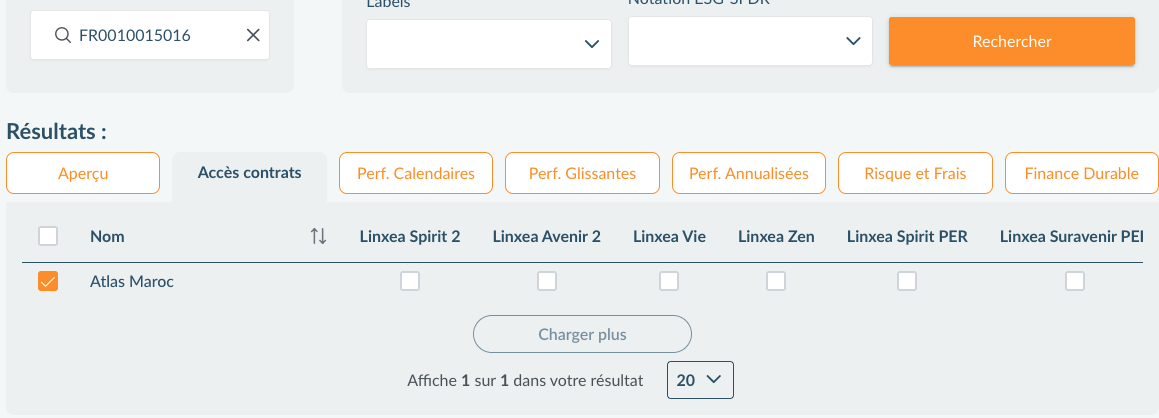Check Linxea Spirit 2 for Atlas Maroc
Image resolution: width=1159 pixels, height=418 pixels.
point(410,282)
